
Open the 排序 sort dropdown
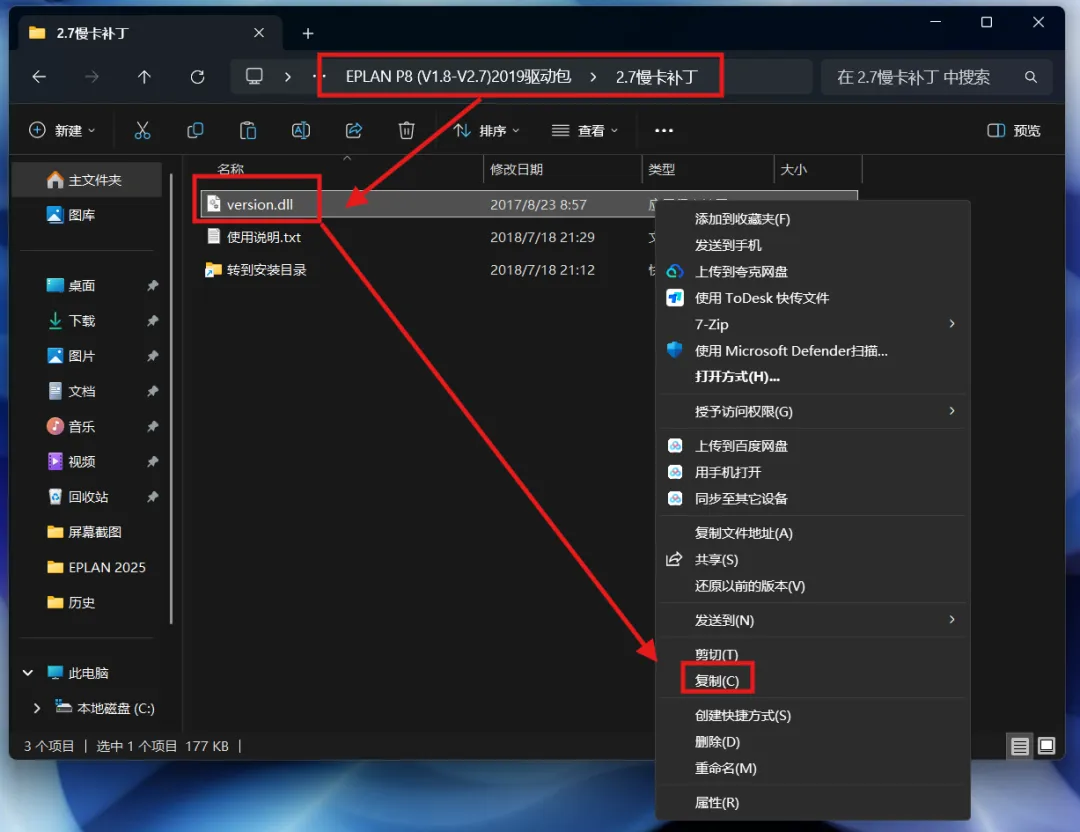pyautogui.click(x=487, y=130)
